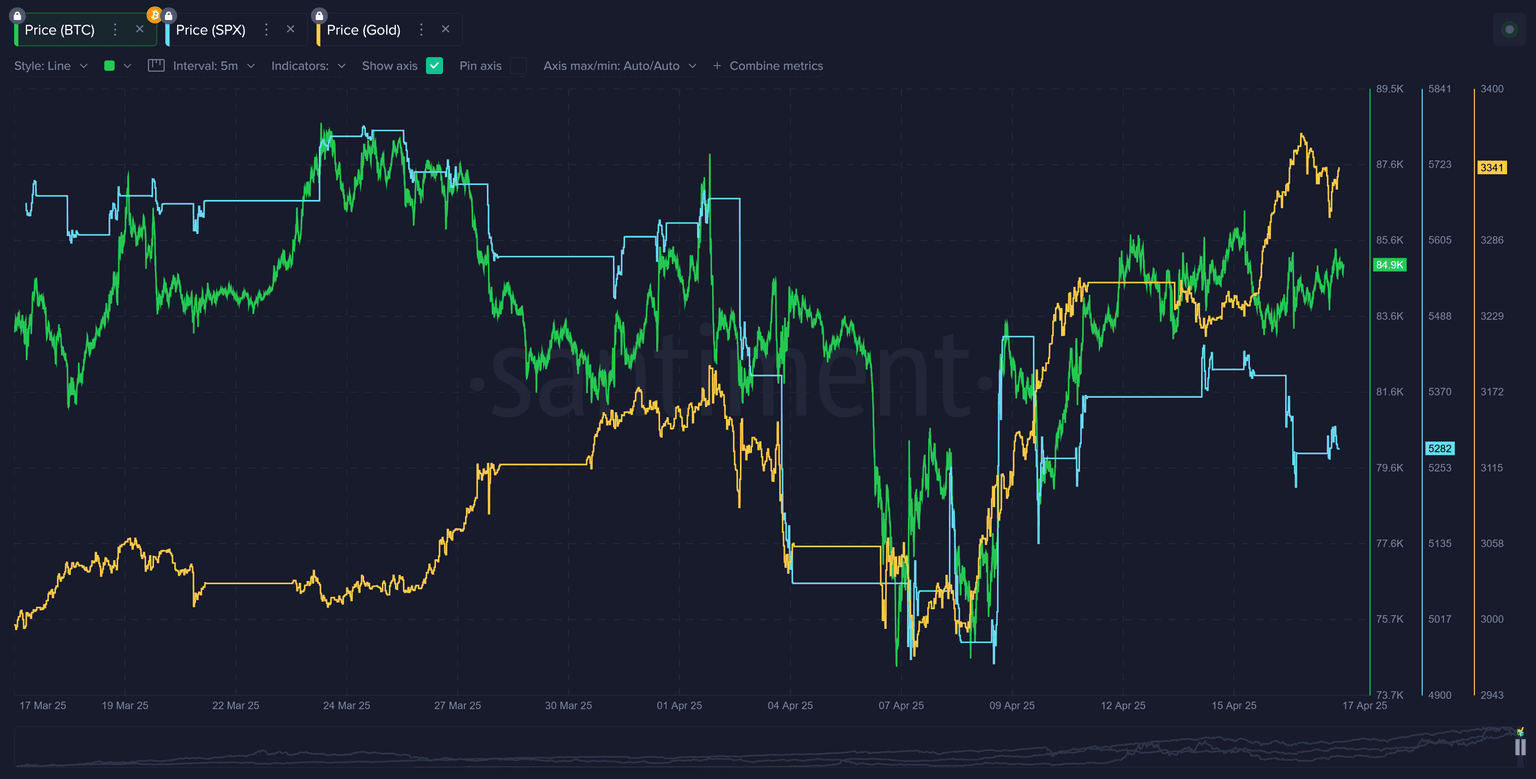Viewport: 1536px width, 779px height.
Task: Click the lock icon on Price (BTC)
Action: [17, 16]
